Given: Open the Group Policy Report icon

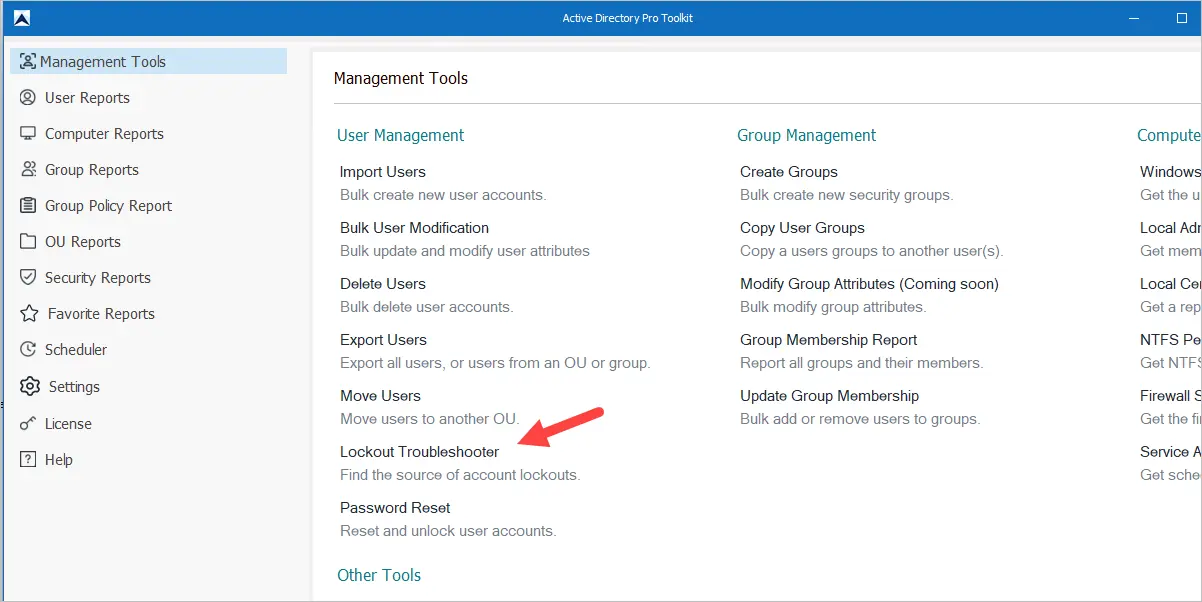Looking at the screenshot, I should point(28,205).
